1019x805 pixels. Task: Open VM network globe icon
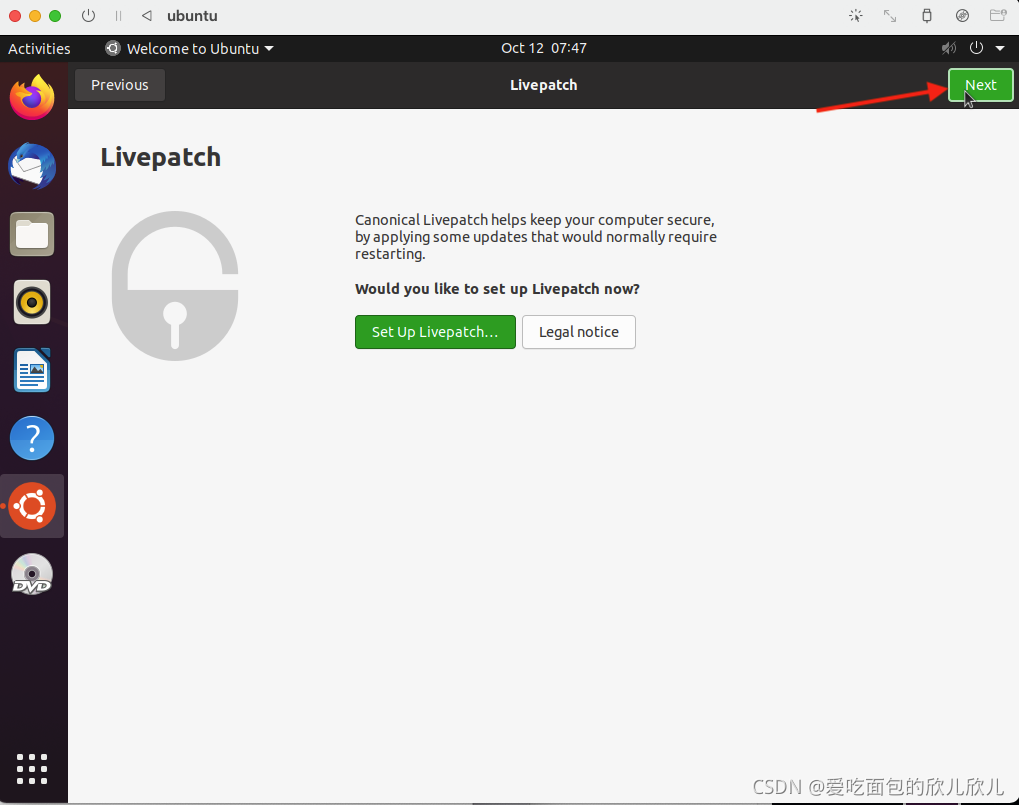pyautogui.click(x=962, y=16)
